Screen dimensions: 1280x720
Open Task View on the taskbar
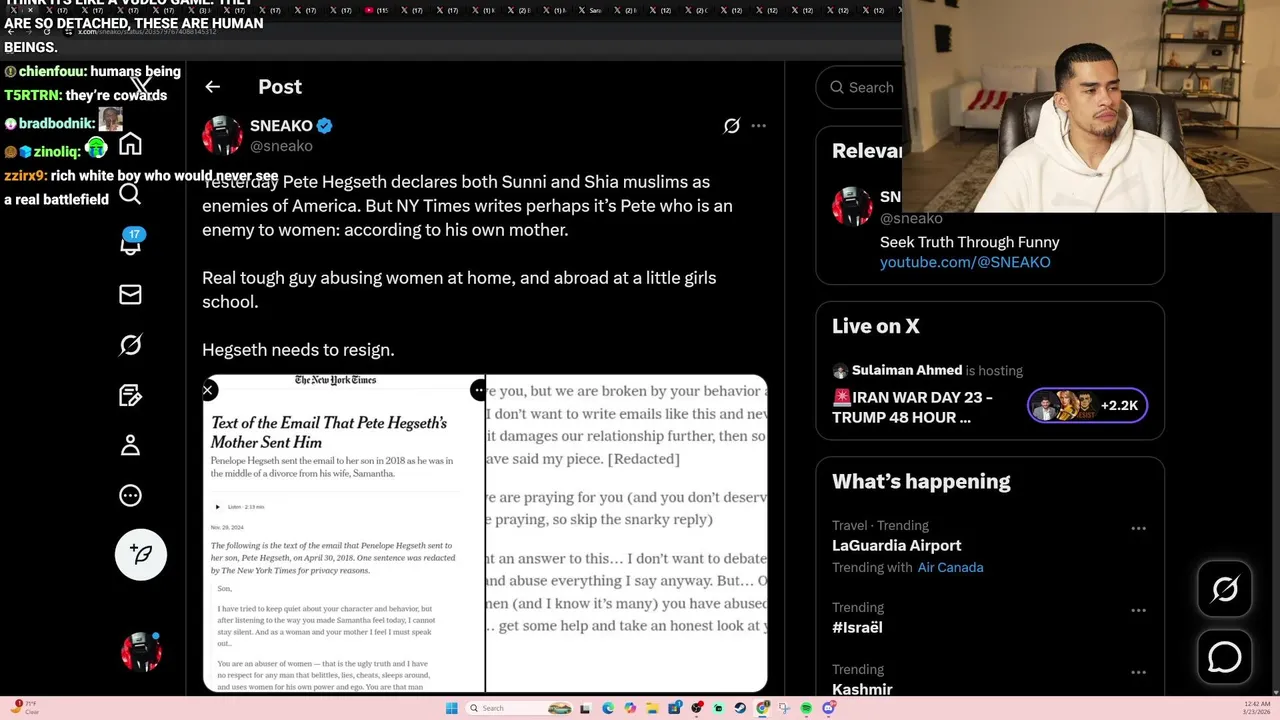pyautogui.click(x=585, y=708)
